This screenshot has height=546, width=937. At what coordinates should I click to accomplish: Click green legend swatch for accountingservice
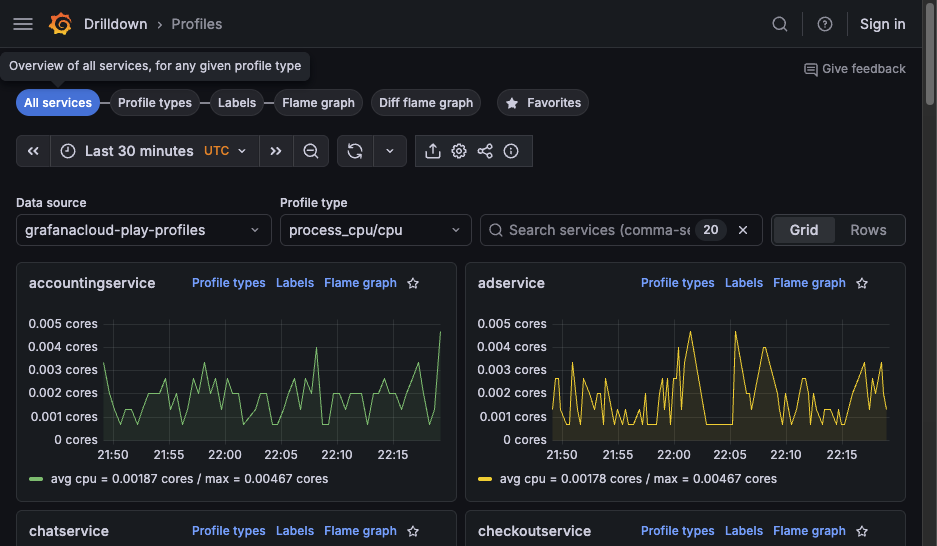[36, 479]
